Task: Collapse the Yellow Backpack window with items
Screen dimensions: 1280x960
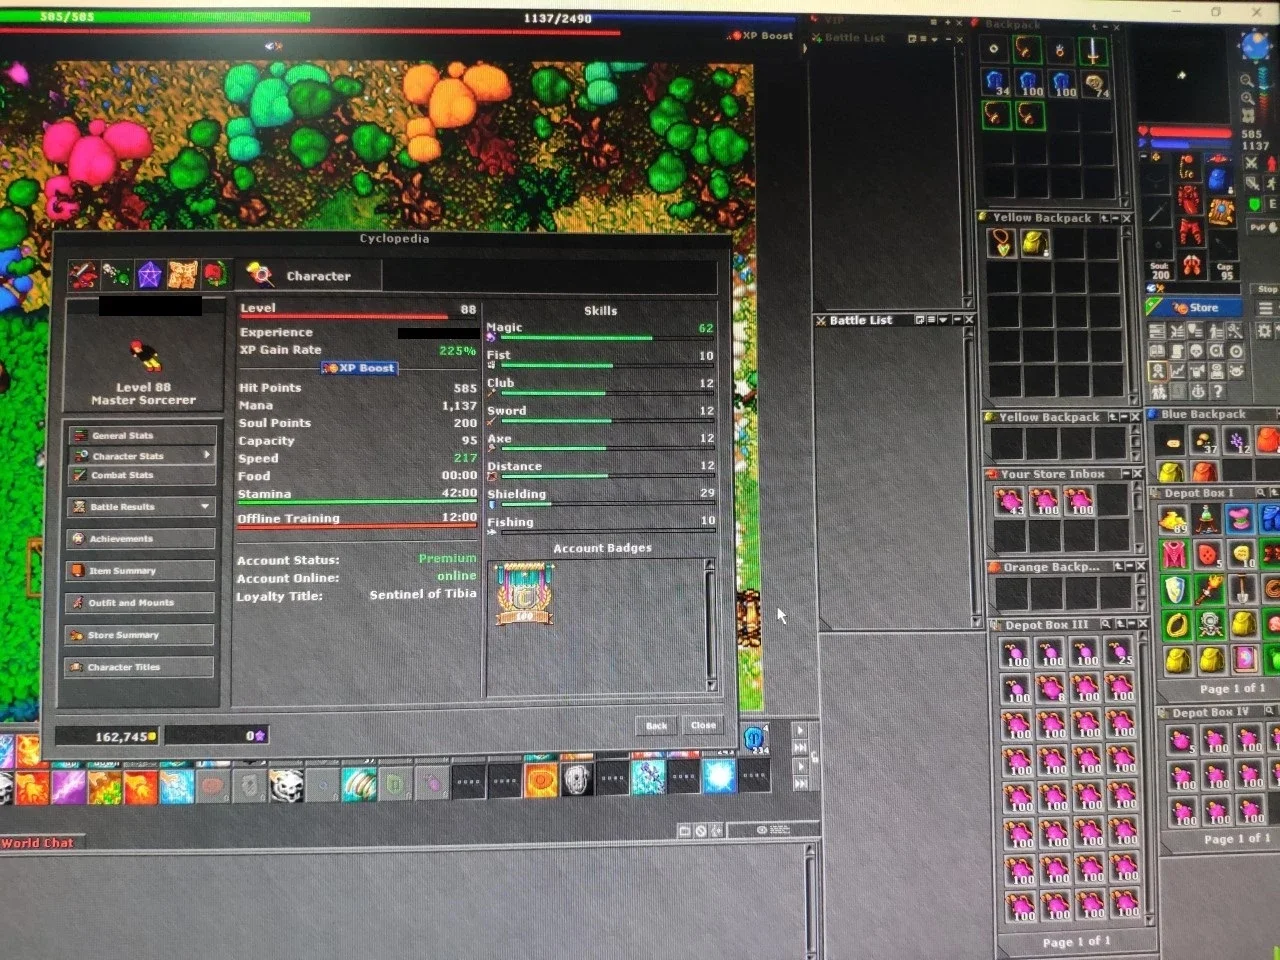Action: pyautogui.click(x=1115, y=218)
